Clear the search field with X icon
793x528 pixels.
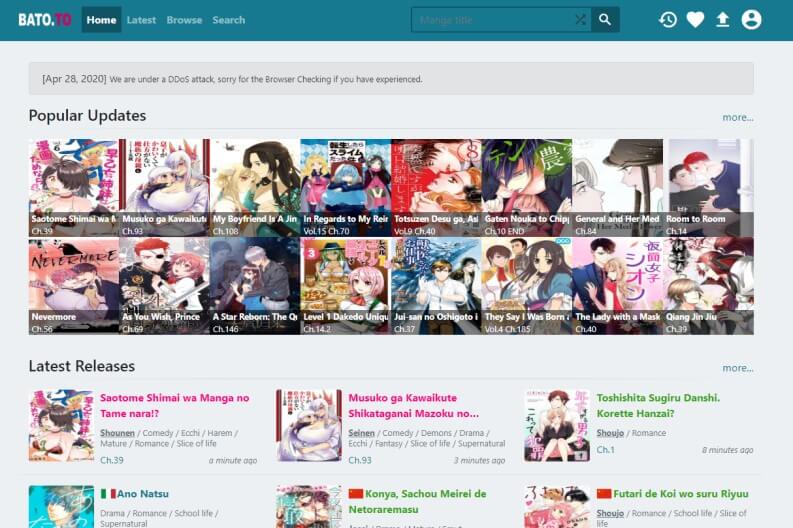pyautogui.click(x=581, y=20)
